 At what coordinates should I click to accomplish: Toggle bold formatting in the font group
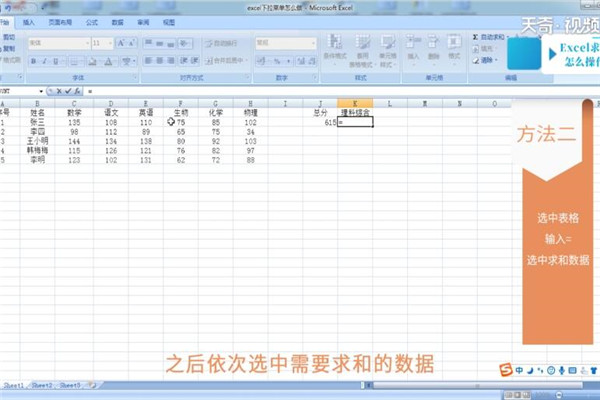coord(34,61)
